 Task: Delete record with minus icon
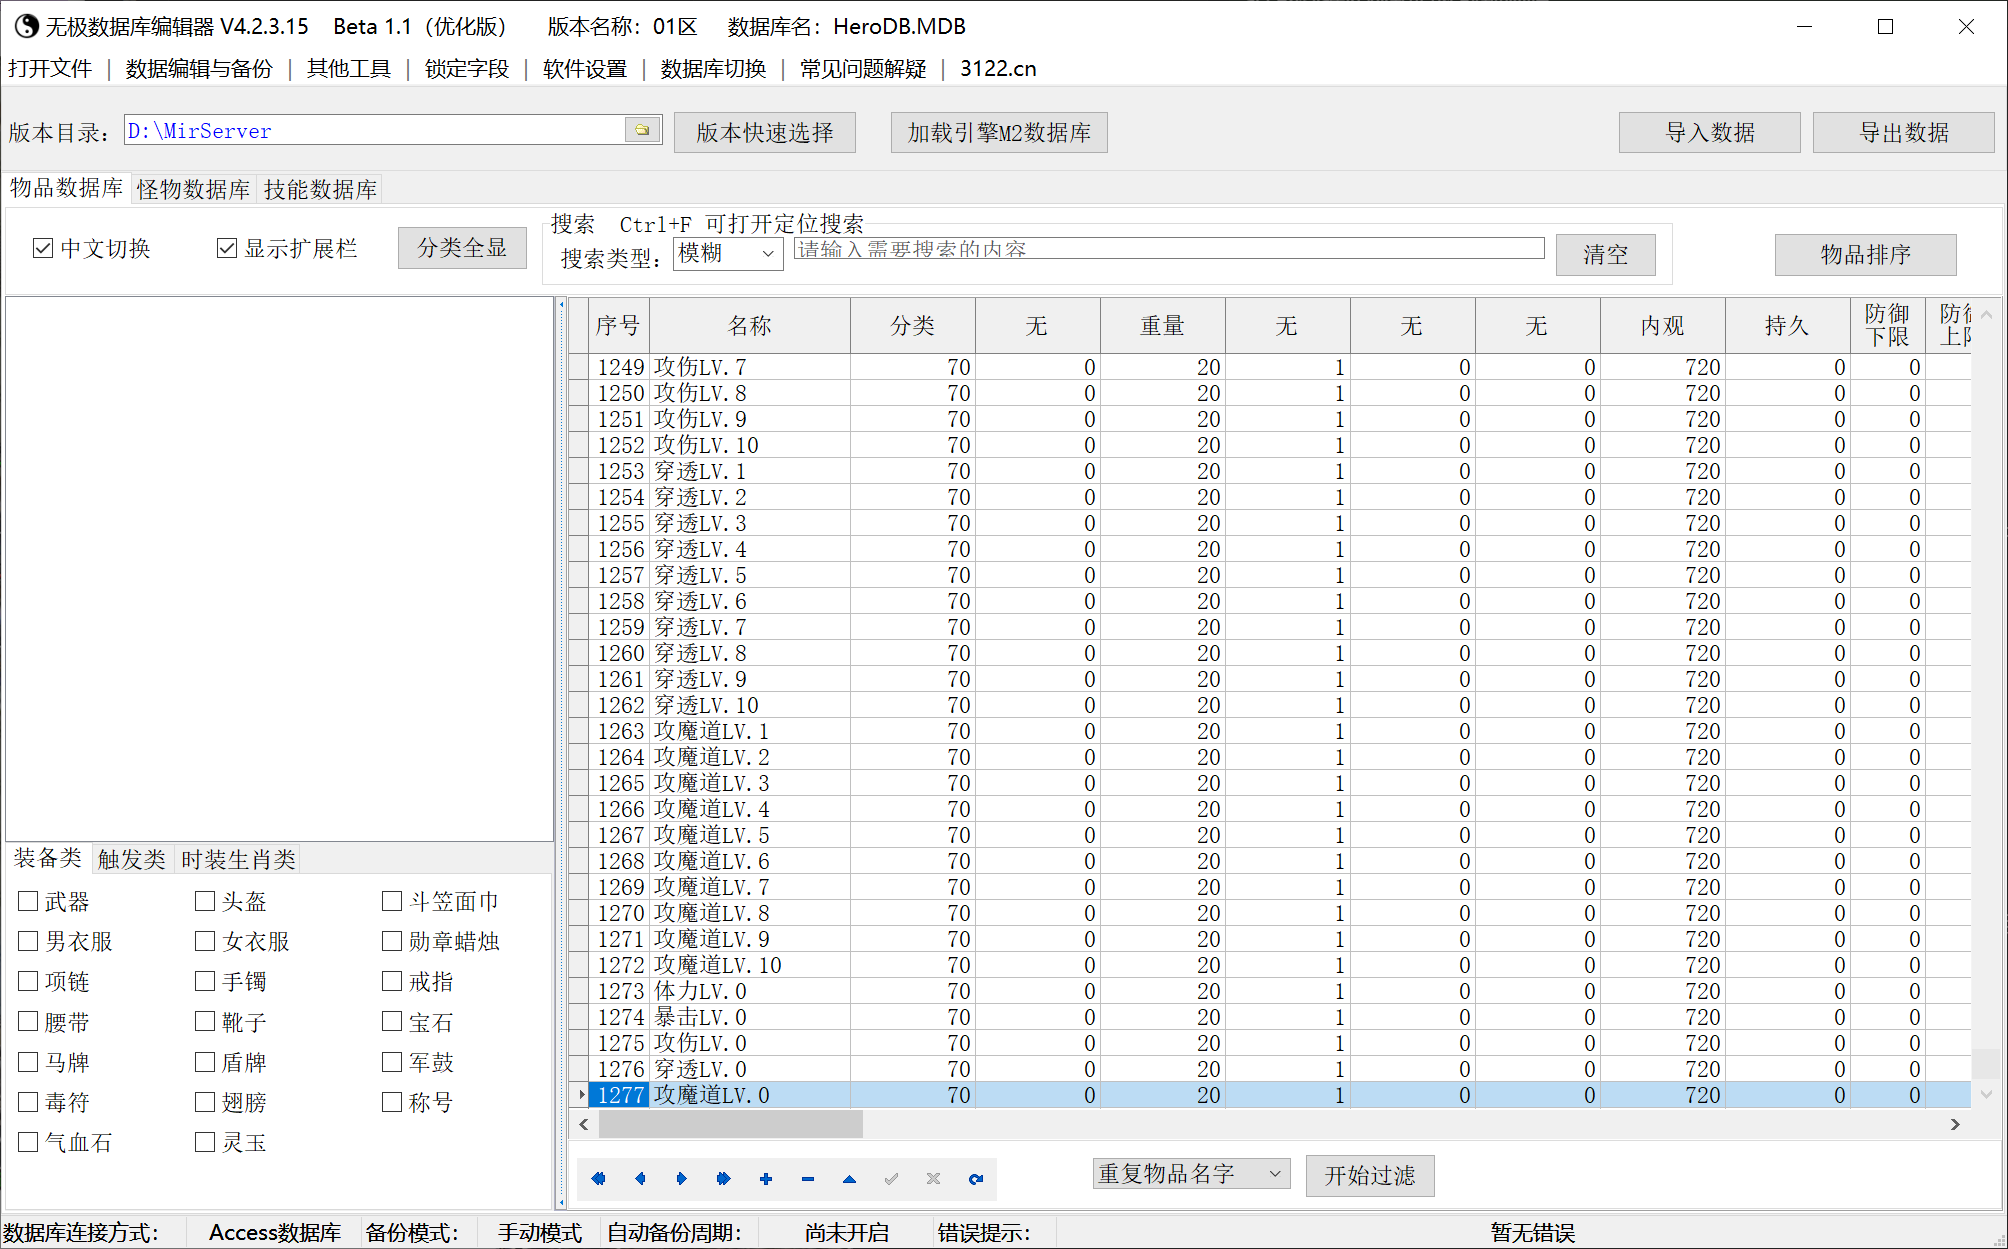coord(808,1179)
